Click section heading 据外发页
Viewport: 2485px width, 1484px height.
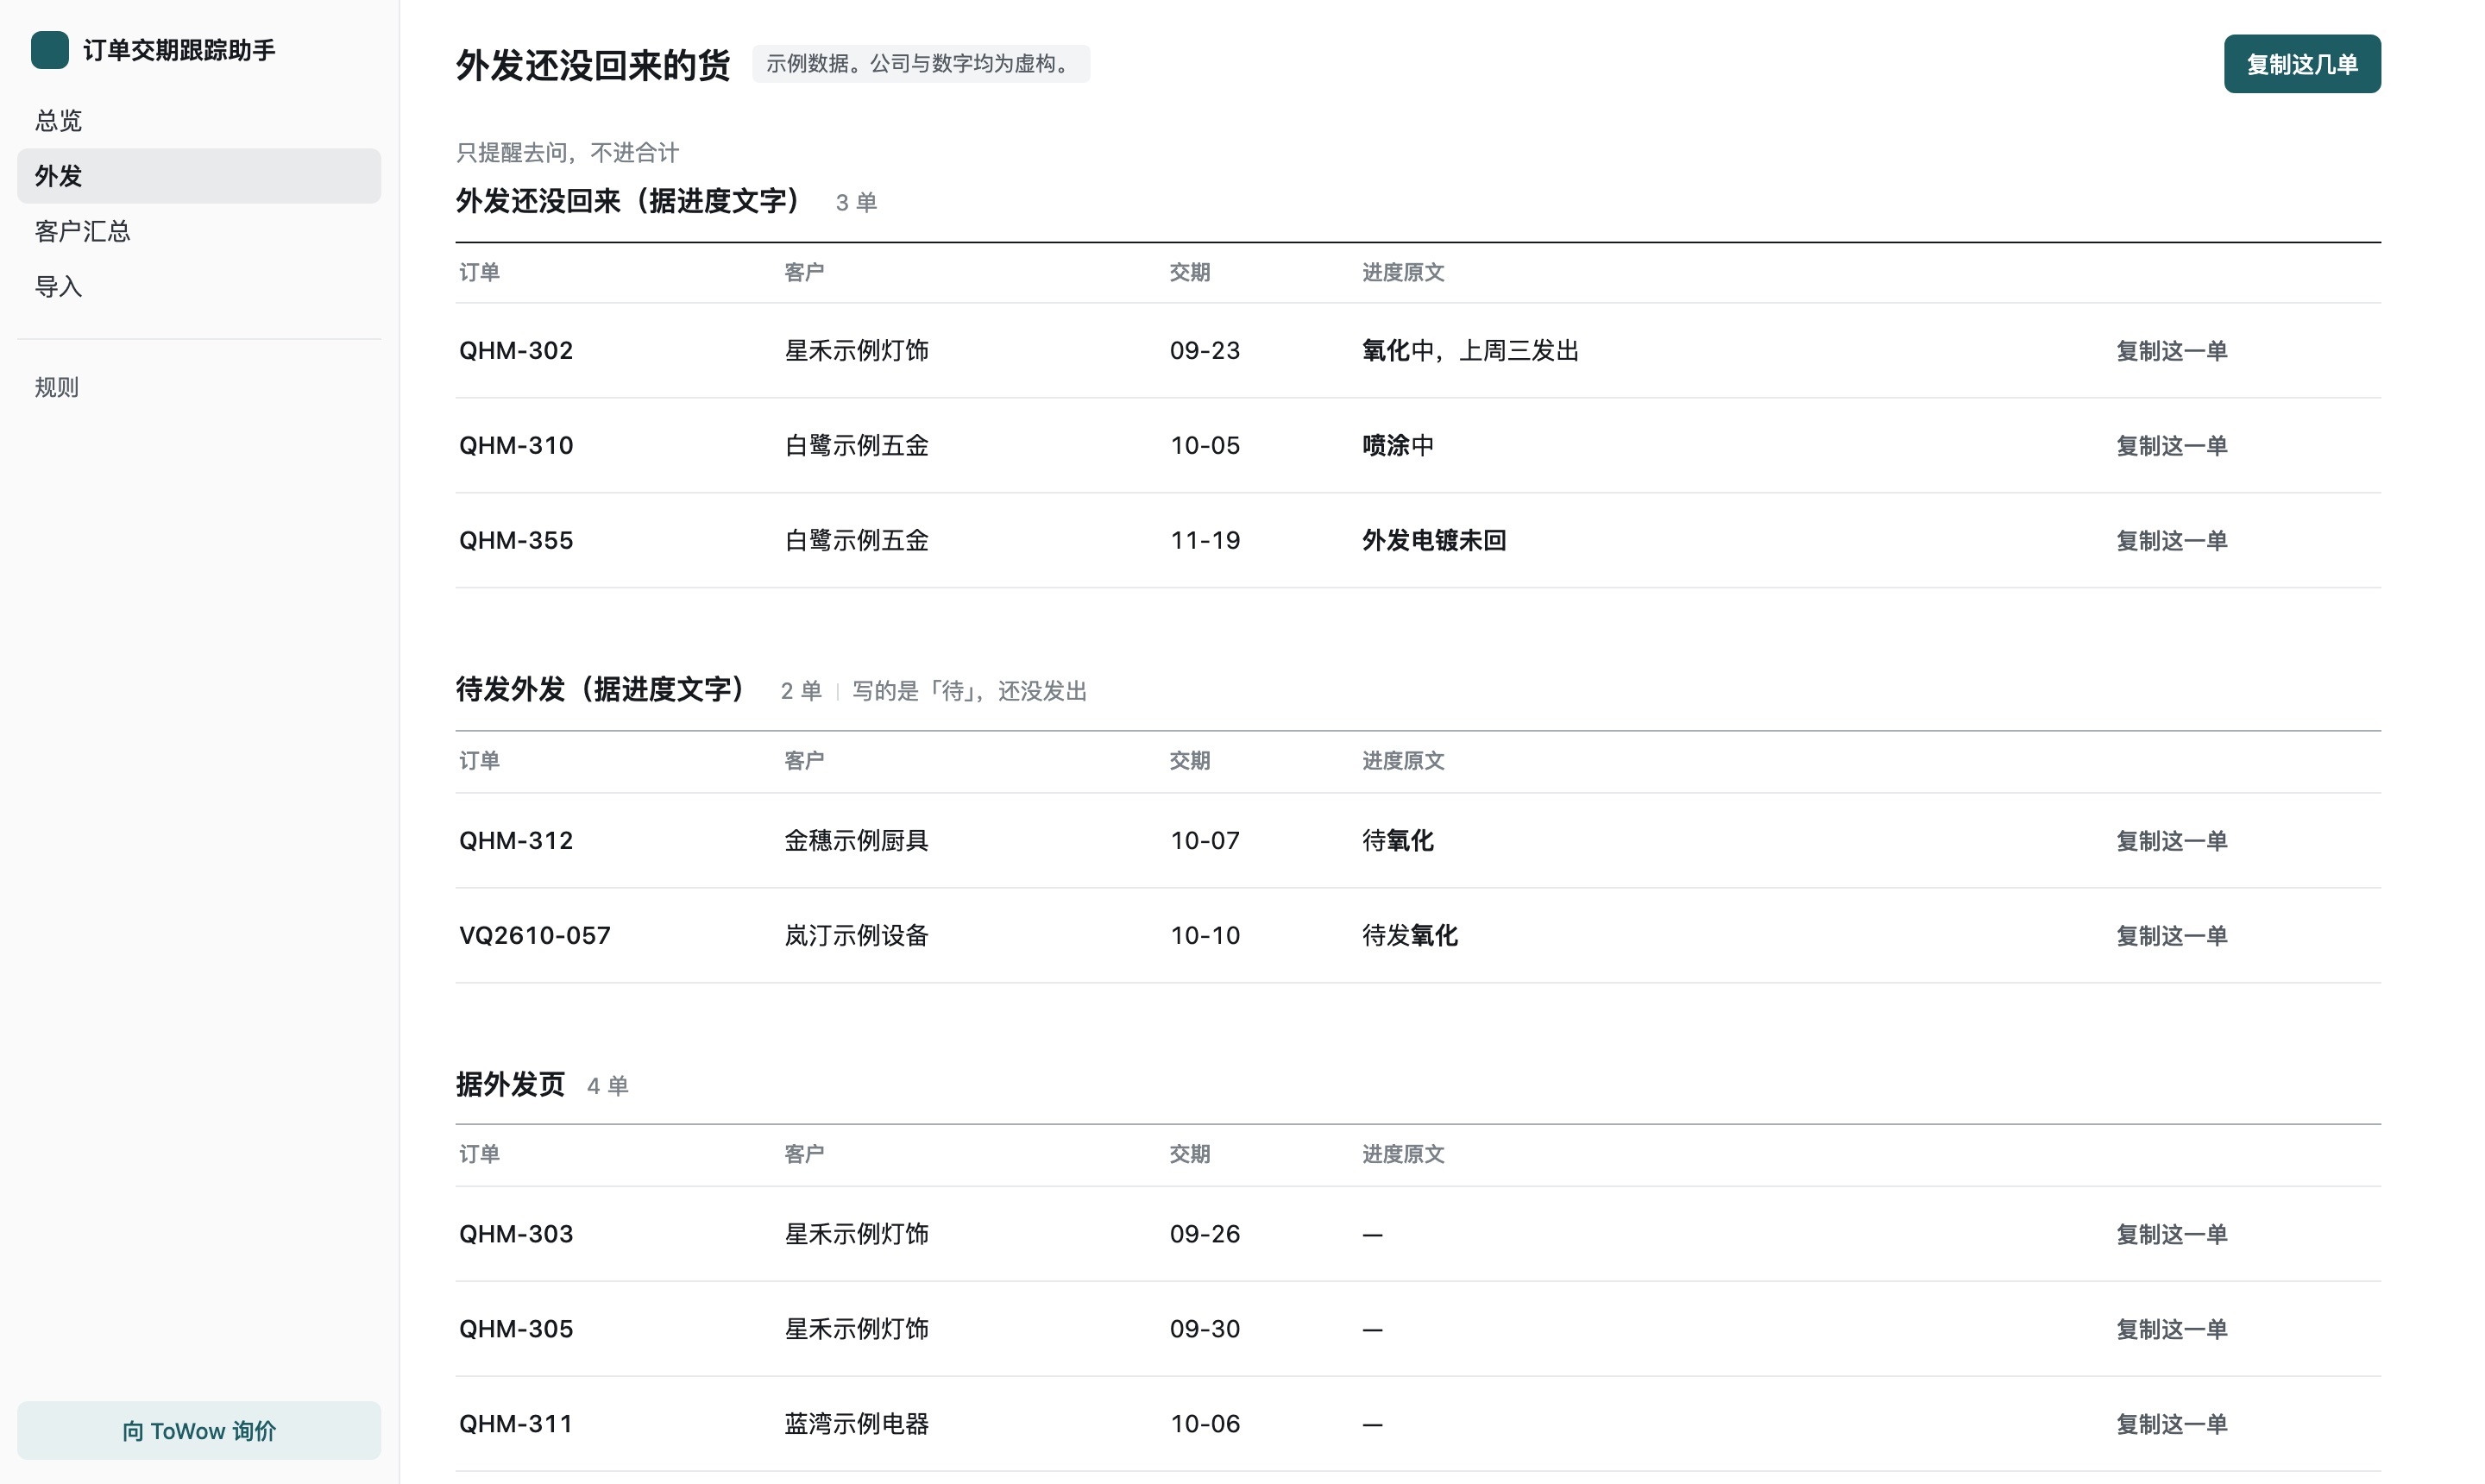point(511,1084)
